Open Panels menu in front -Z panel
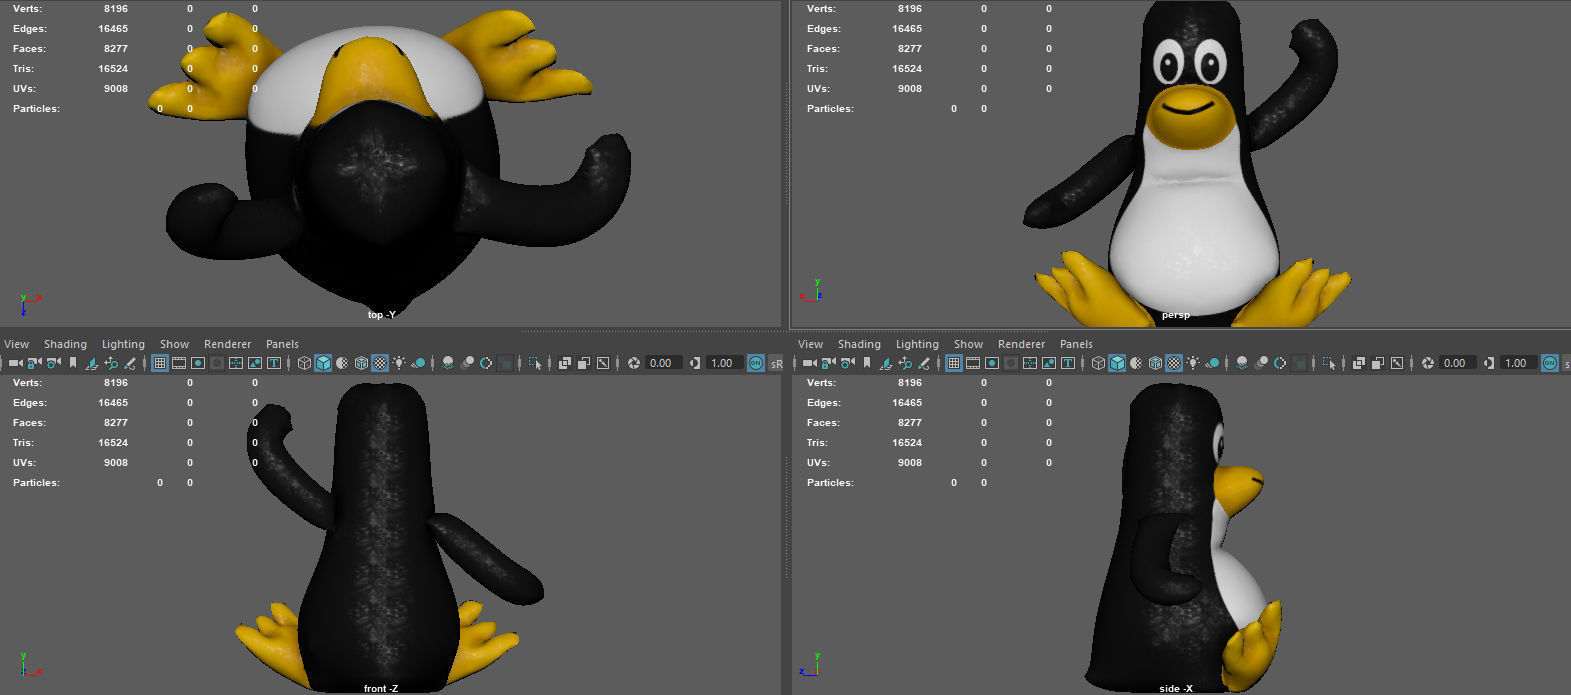Viewport: 1571px width, 695px height. (x=282, y=344)
